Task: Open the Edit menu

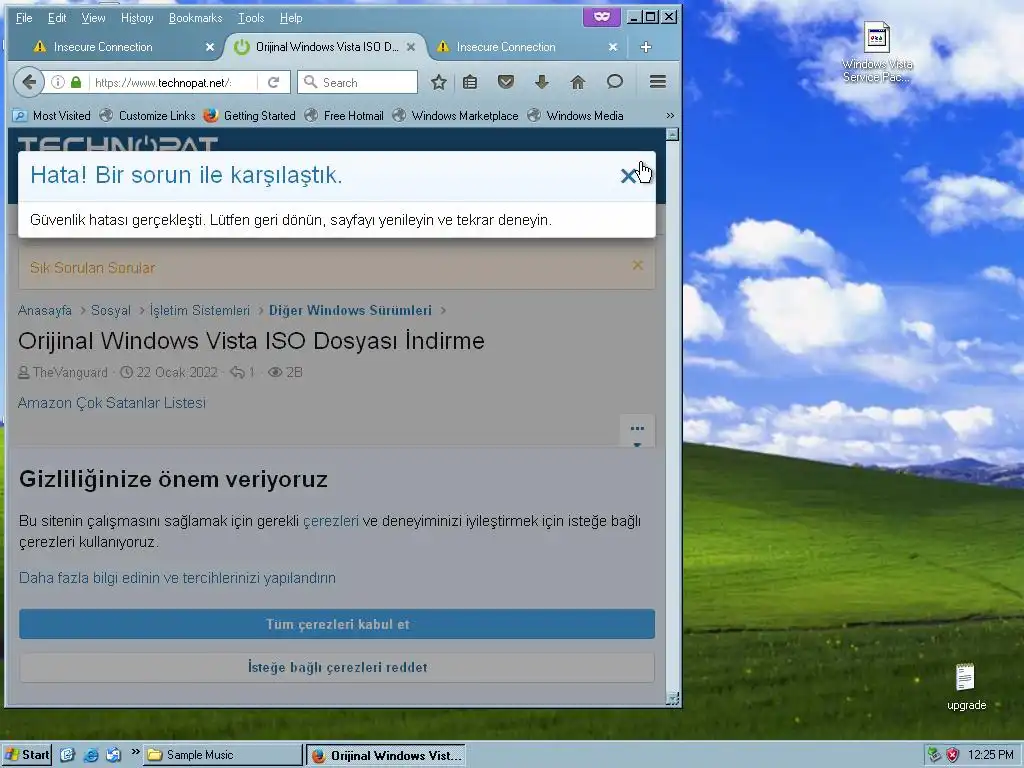Action: (57, 18)
